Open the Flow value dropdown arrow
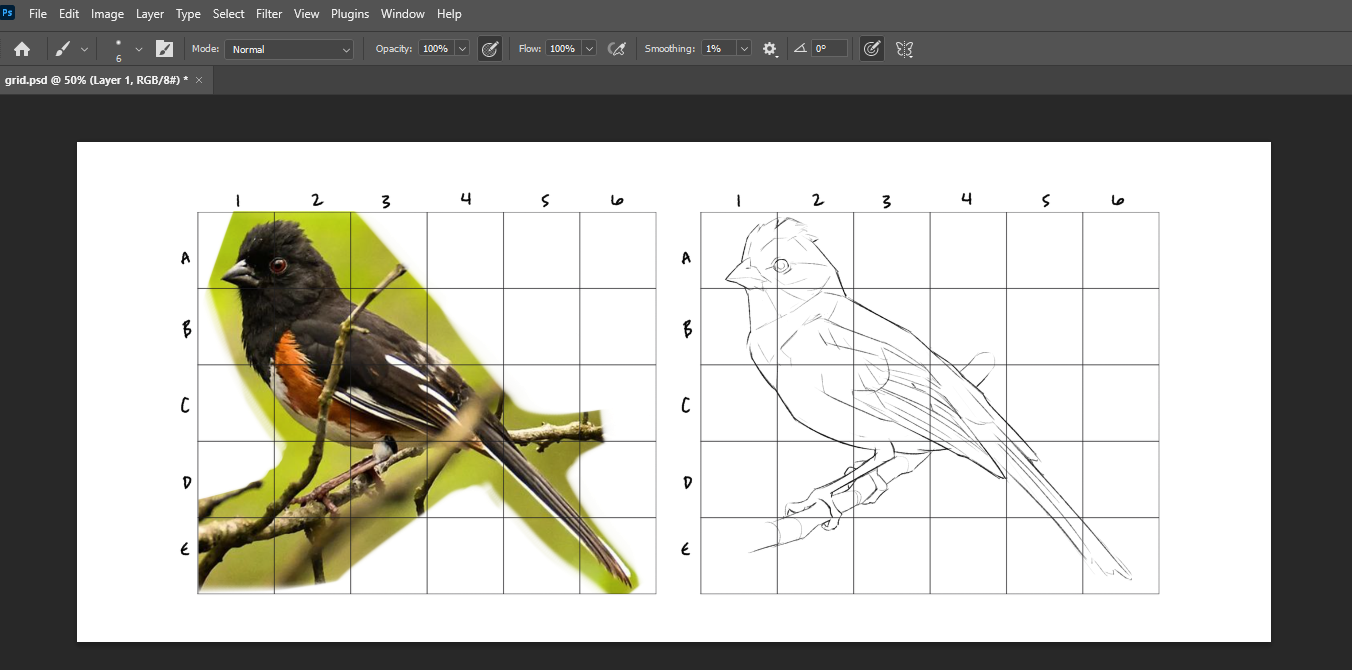The image size is (1352, 670). 589,49
